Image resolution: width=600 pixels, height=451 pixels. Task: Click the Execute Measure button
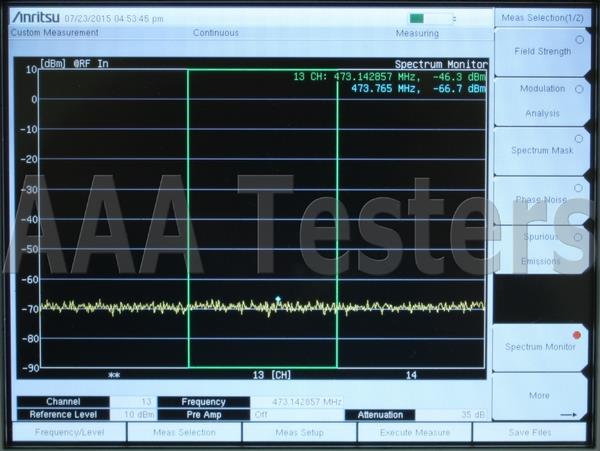pyautogui.click(x=415, y=432)
